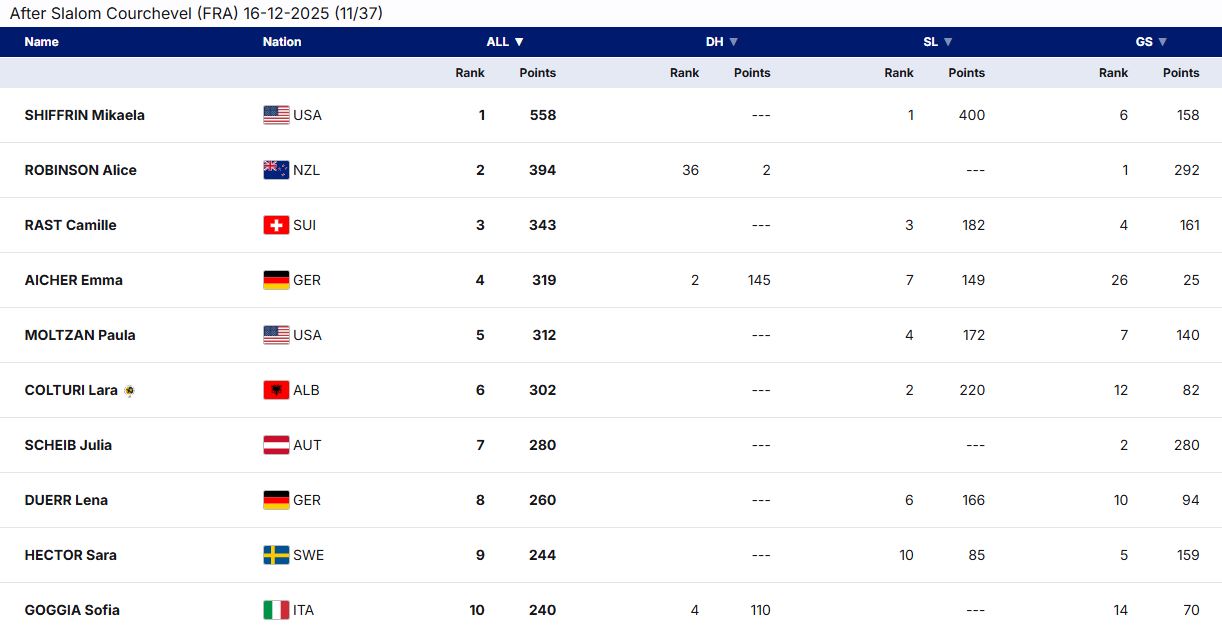The width and height of the screenshot is (1222, 635).
Task: Click the Austria flag icon
Action: pos(276,445)
